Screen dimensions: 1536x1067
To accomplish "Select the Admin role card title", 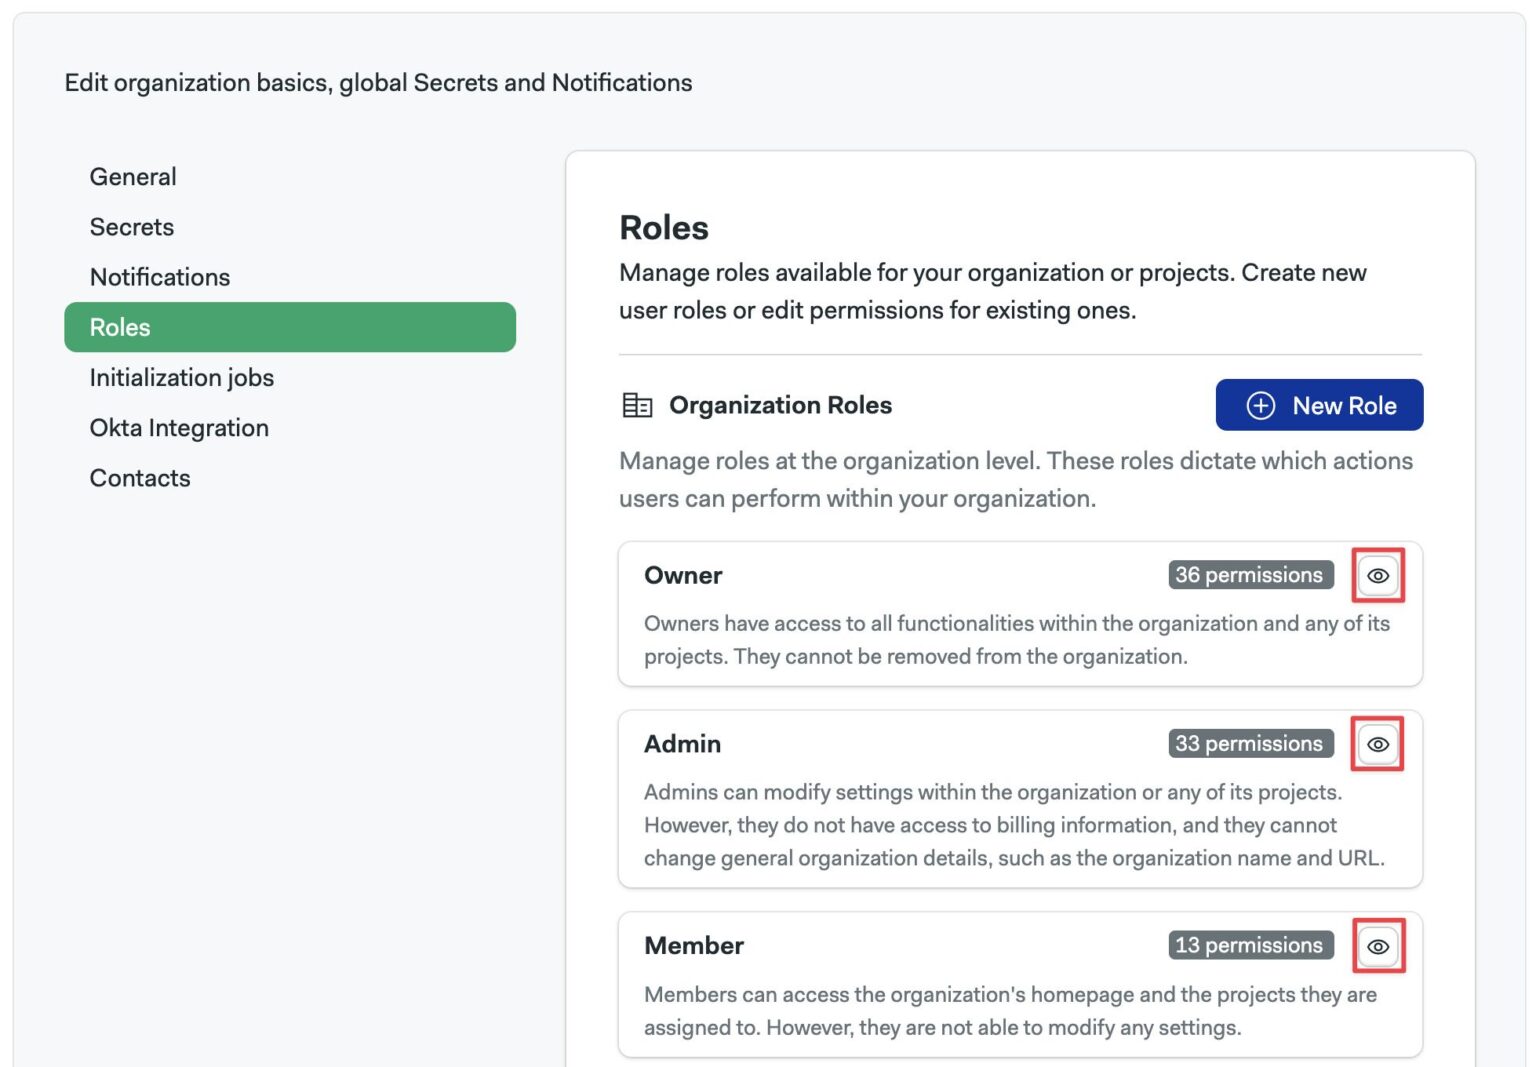I will click(682, 744).
